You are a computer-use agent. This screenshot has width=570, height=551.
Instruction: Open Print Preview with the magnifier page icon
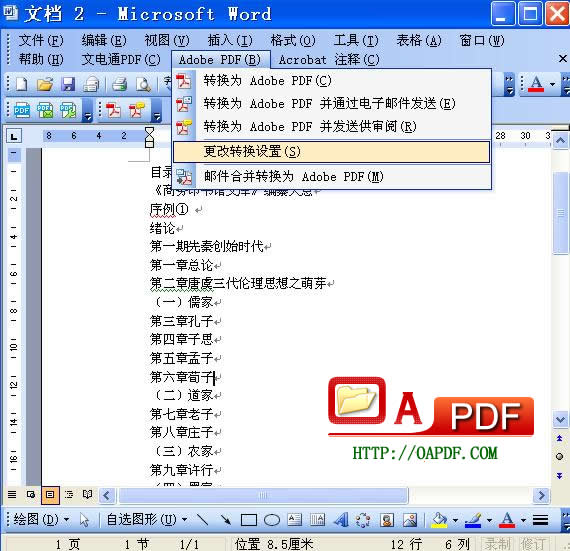tap(143, 84)
